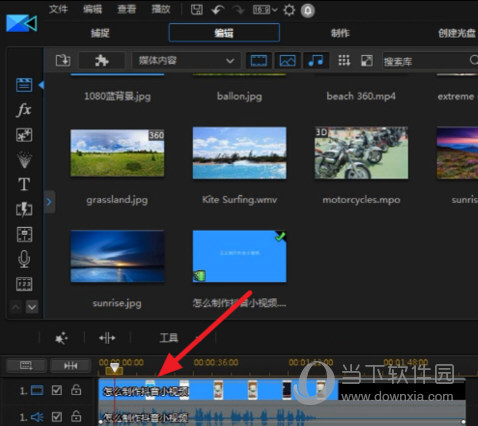Click the timeline playhead marker

(114, 369)
